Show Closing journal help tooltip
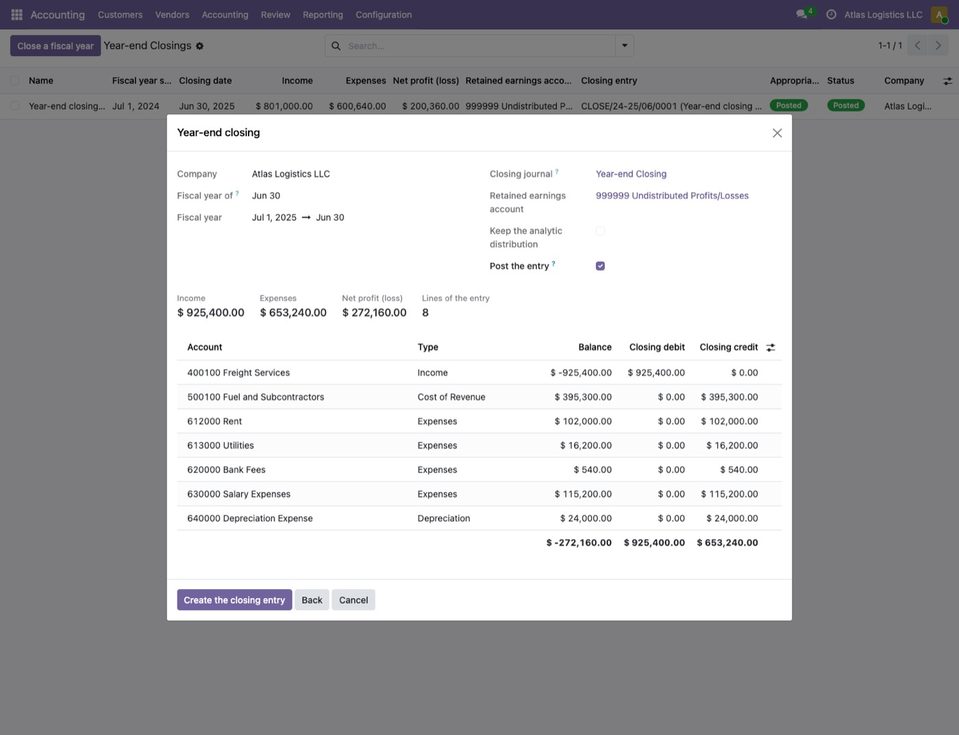 tap(557, 172)
